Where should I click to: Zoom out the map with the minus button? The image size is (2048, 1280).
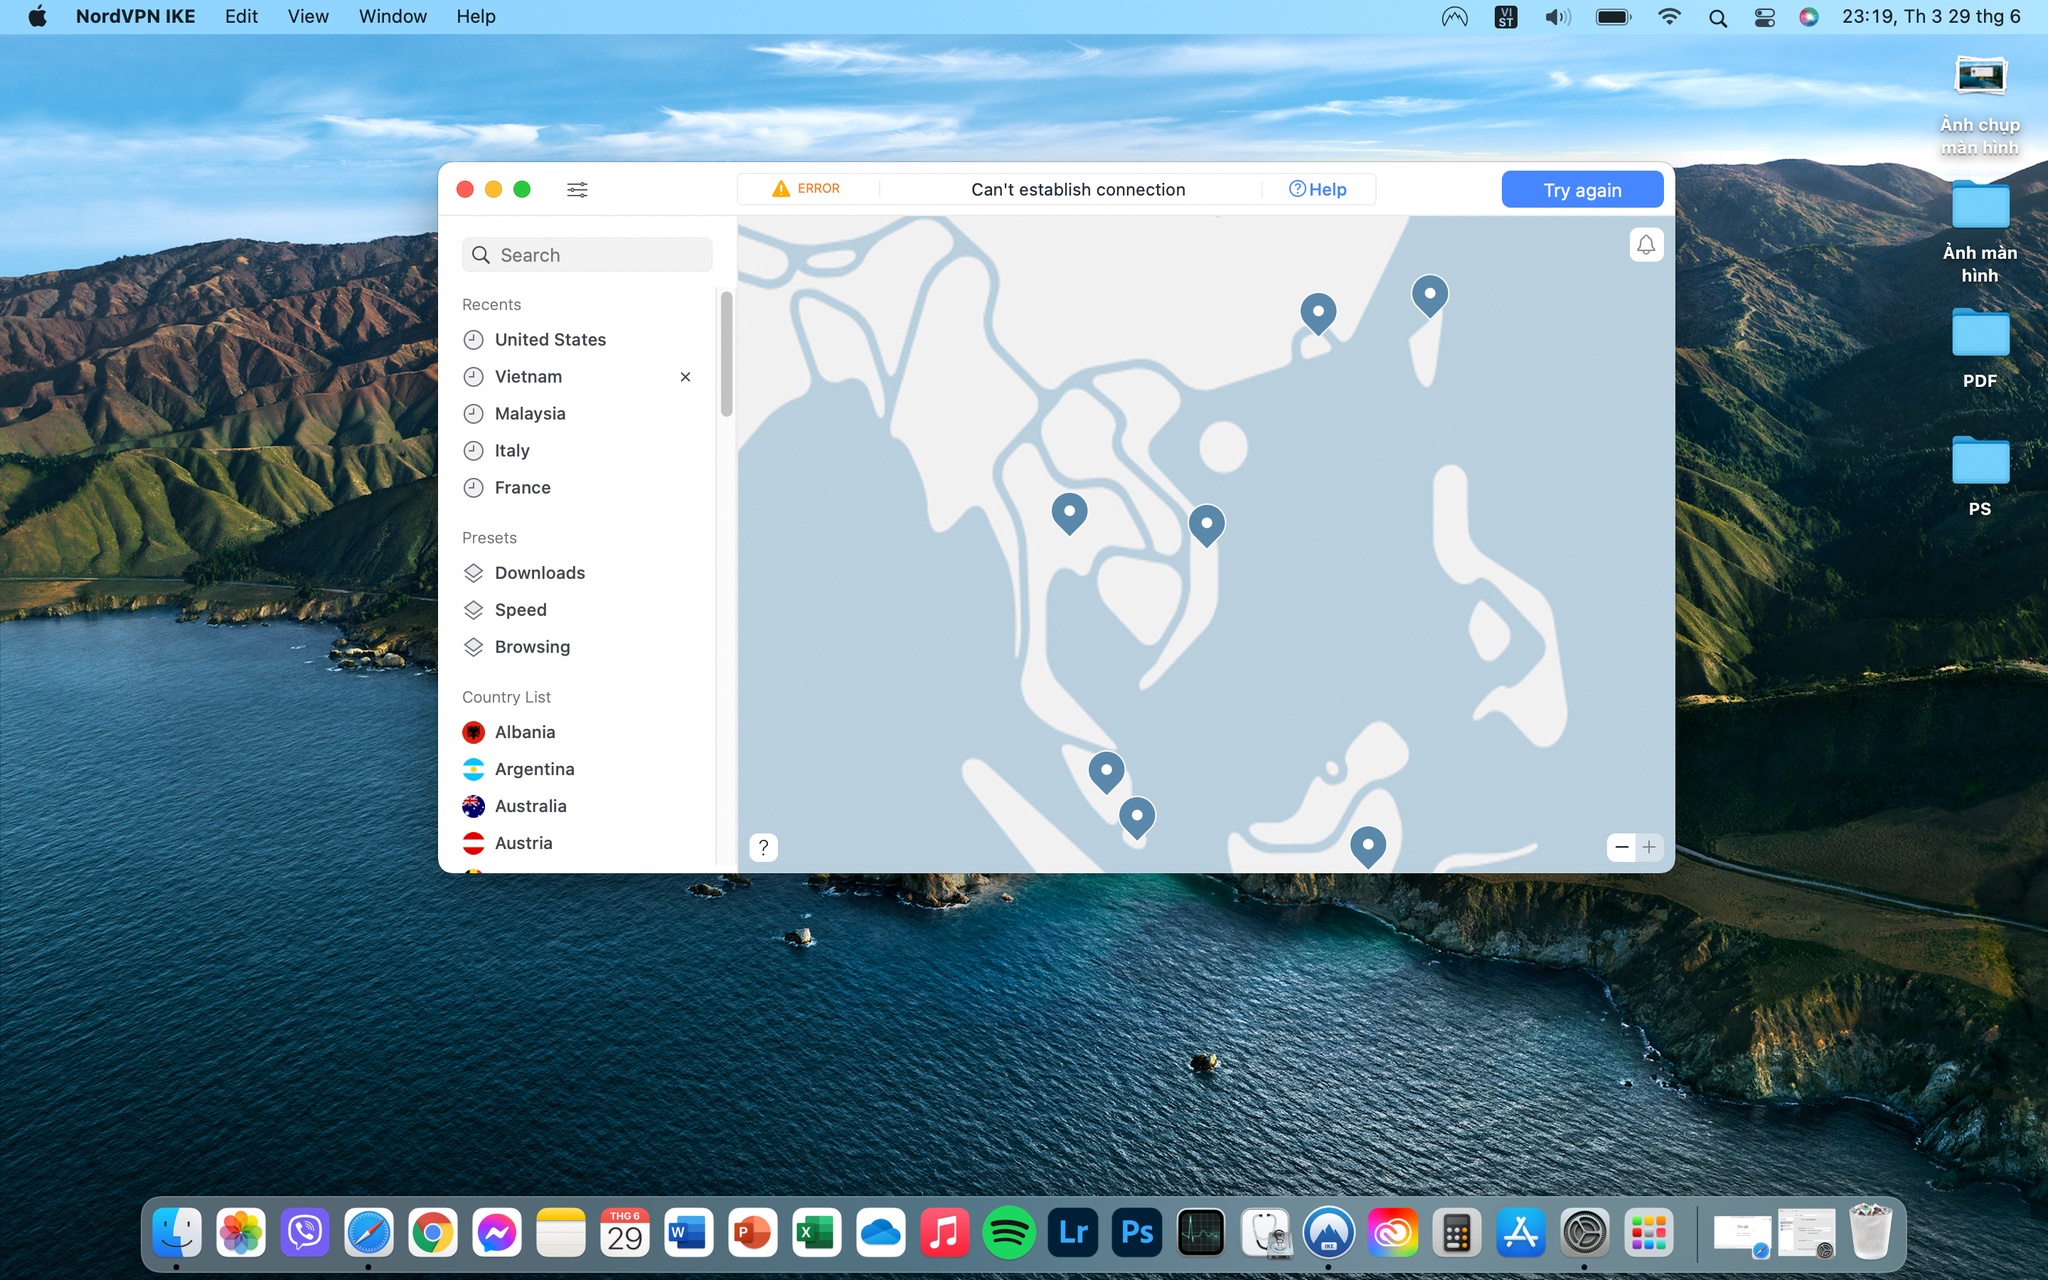[x=1621, y=847]
